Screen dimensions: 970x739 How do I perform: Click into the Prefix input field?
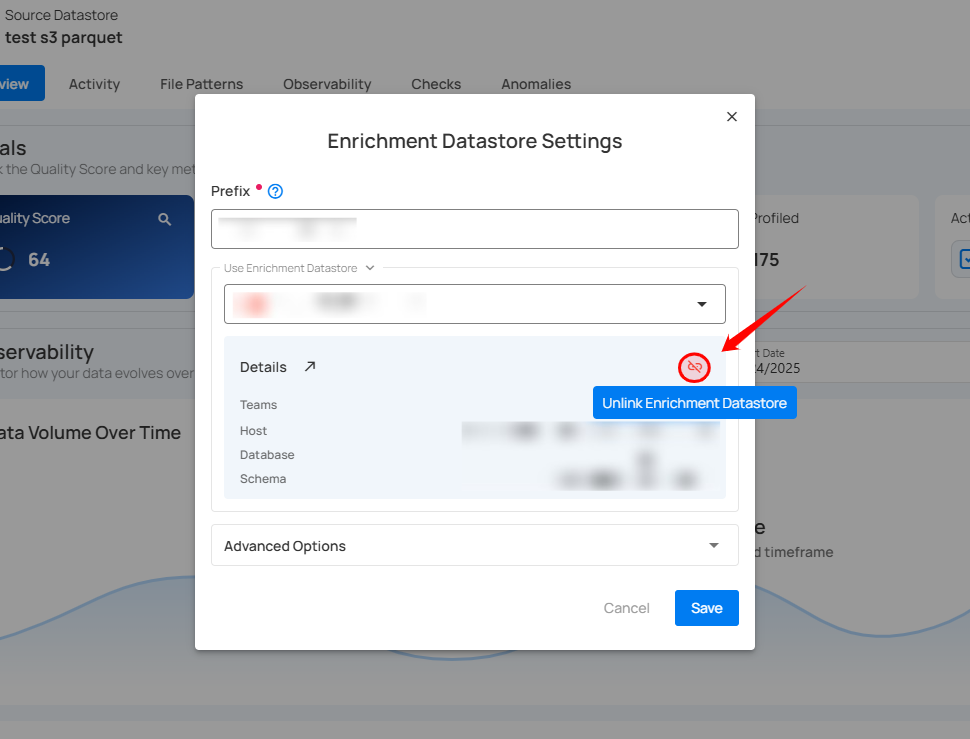tap(474, 229)
